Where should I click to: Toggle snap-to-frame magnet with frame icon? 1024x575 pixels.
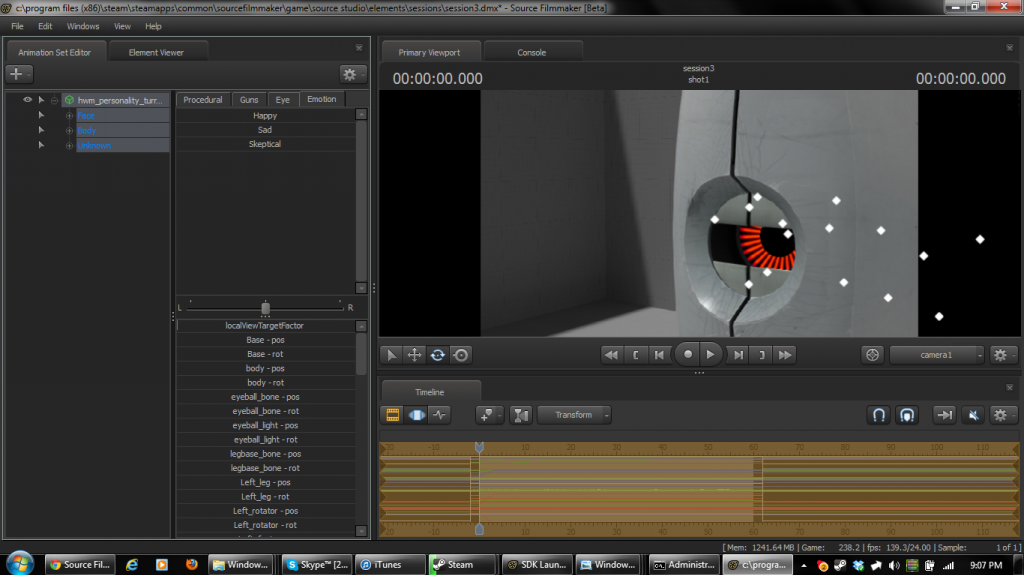pos(907,415)
